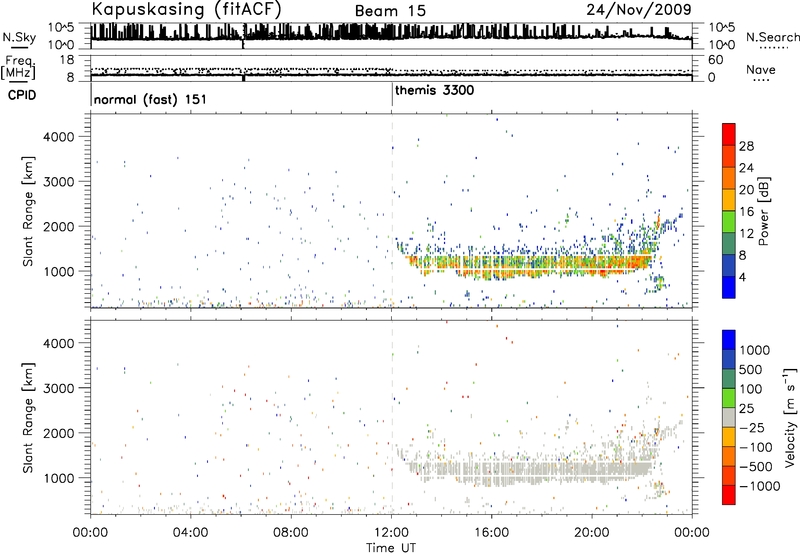Click the 'themis 3300' CPID text
This screenshot has width=800, height=554.
[434, 90]
